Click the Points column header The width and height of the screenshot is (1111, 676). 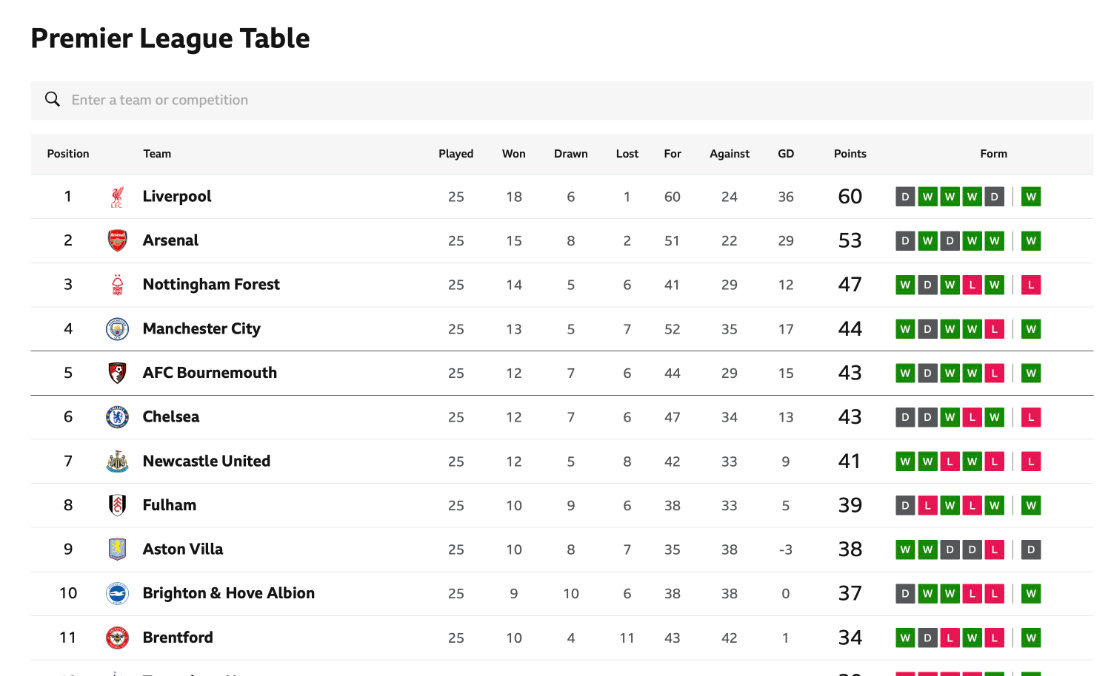tap(850, 154)
